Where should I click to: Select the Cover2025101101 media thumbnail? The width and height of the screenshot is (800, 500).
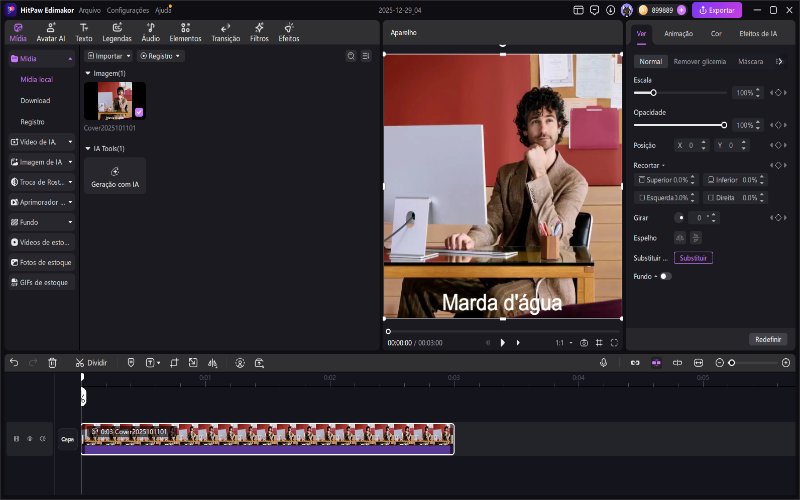pyautogui.click(x=115, y=101)
